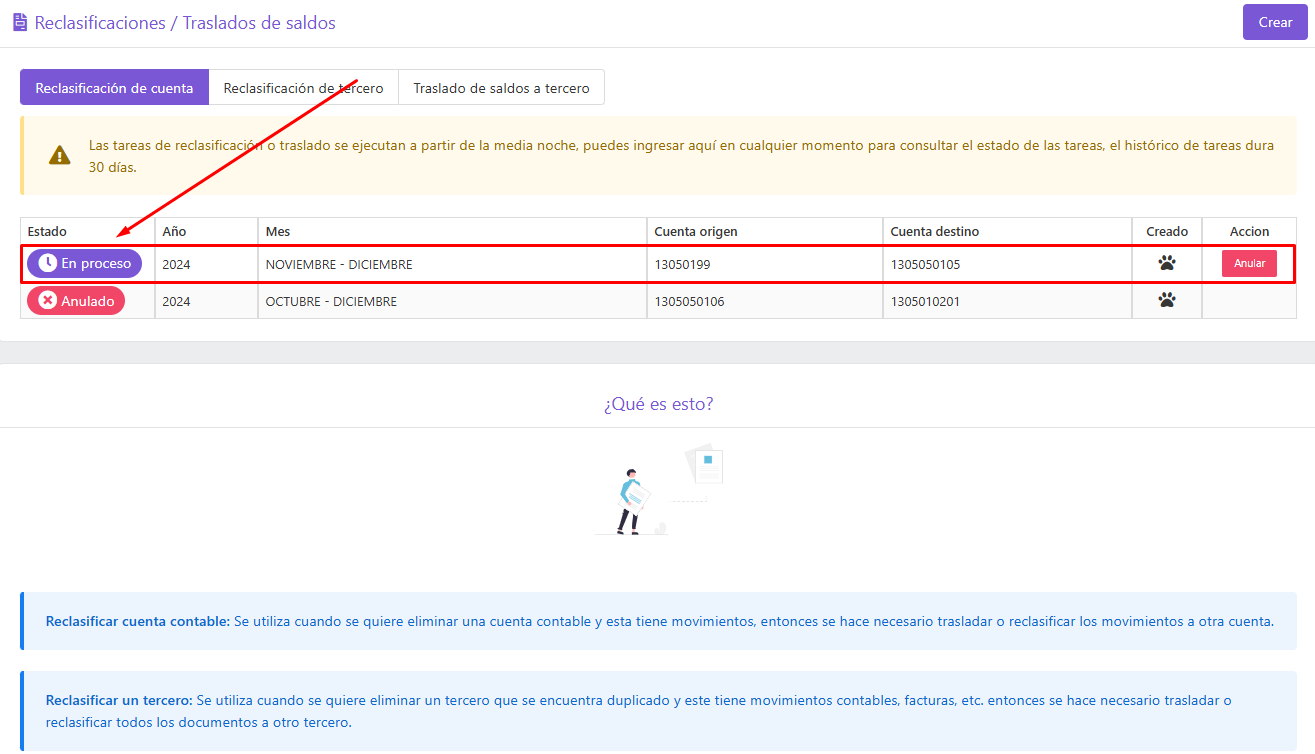
Task: Click the document icon beside the Reclasificaciones title
Action: (x=20, y=21)
